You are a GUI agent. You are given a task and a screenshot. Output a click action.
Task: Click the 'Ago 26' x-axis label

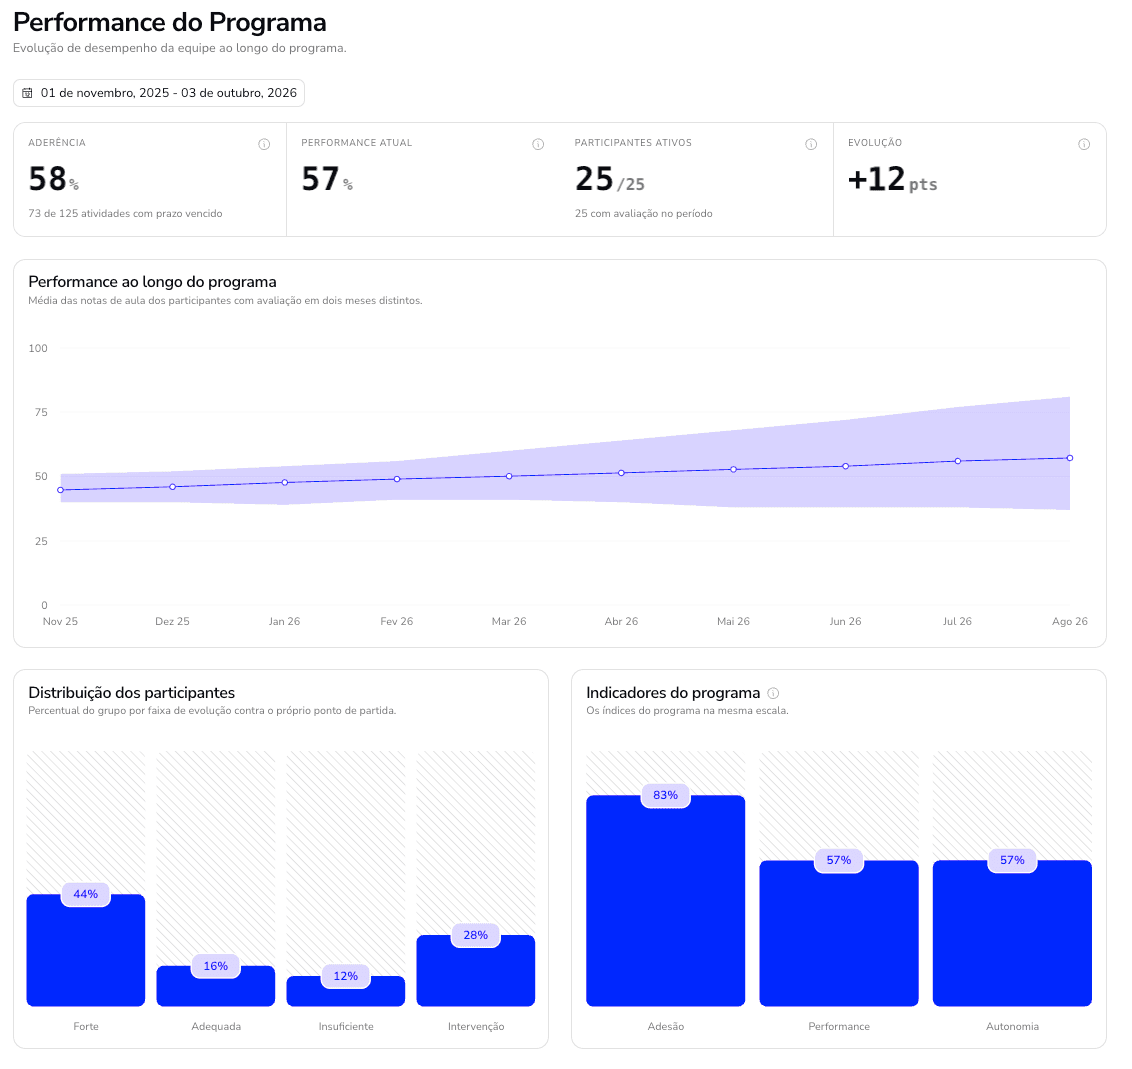click(x=1070, y=621)
